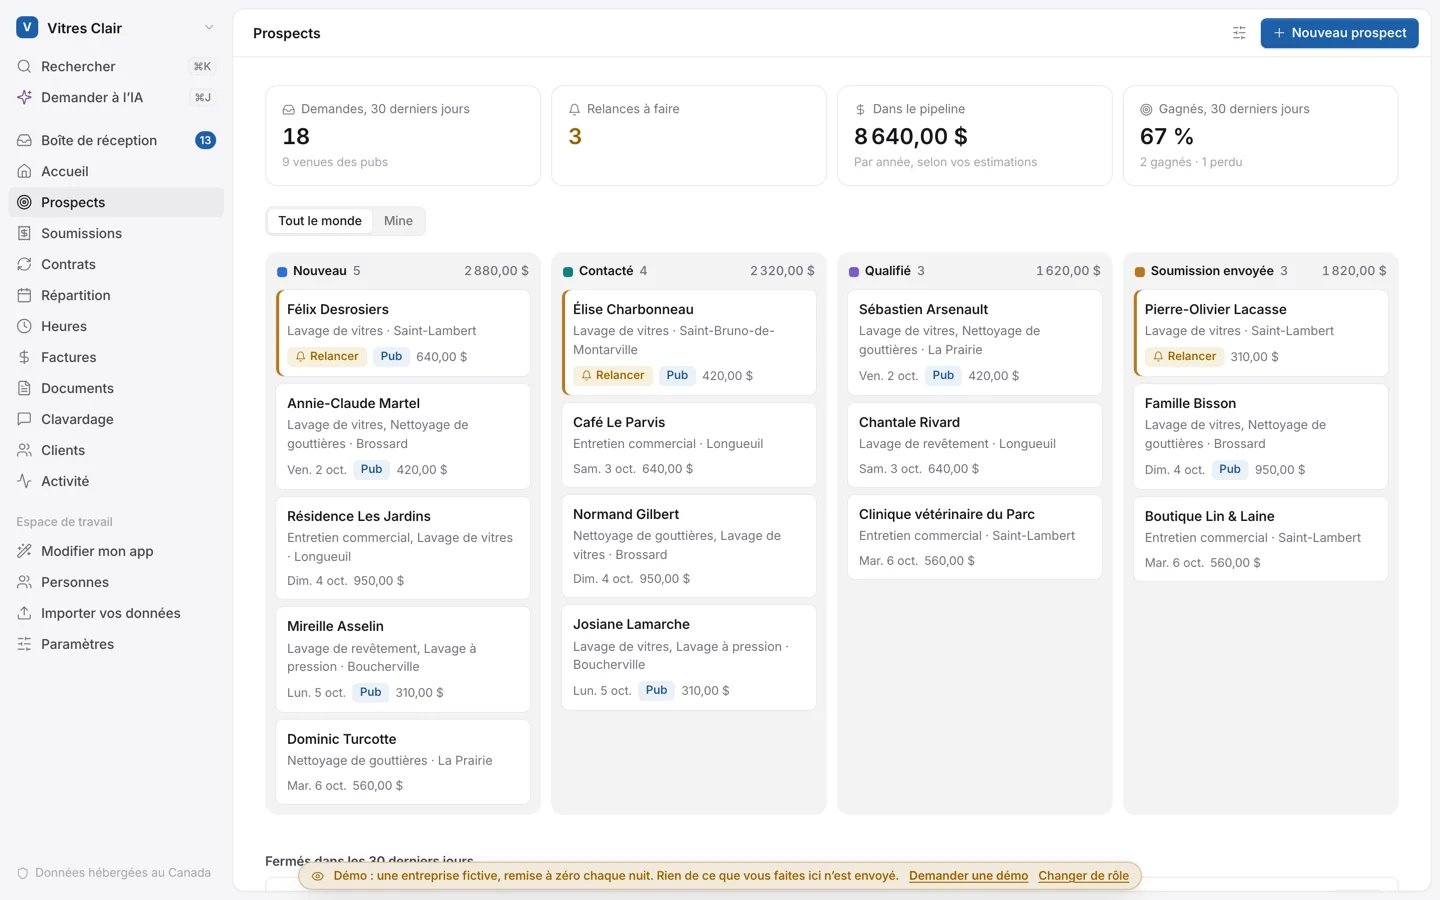The image size is (1440, 900).
Task: Open the Clinique vétérinaire du Parc card
Action: coord(975,537)
